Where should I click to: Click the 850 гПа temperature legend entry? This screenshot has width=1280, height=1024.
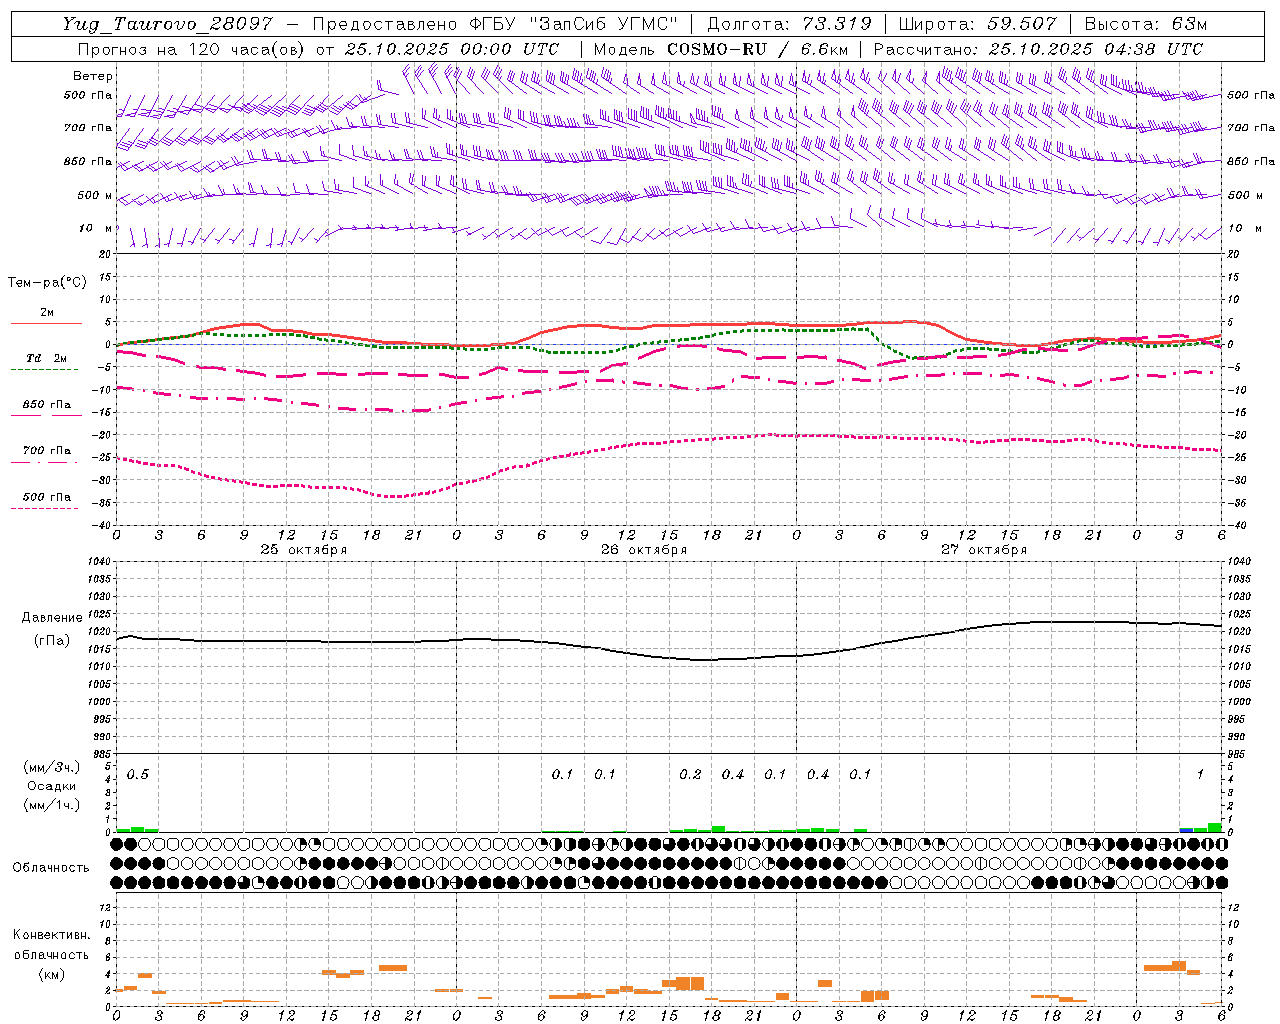[x=47, y=405]
